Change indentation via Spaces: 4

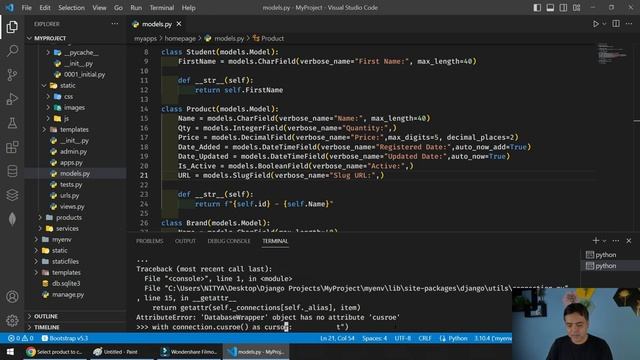coord(374,338)
